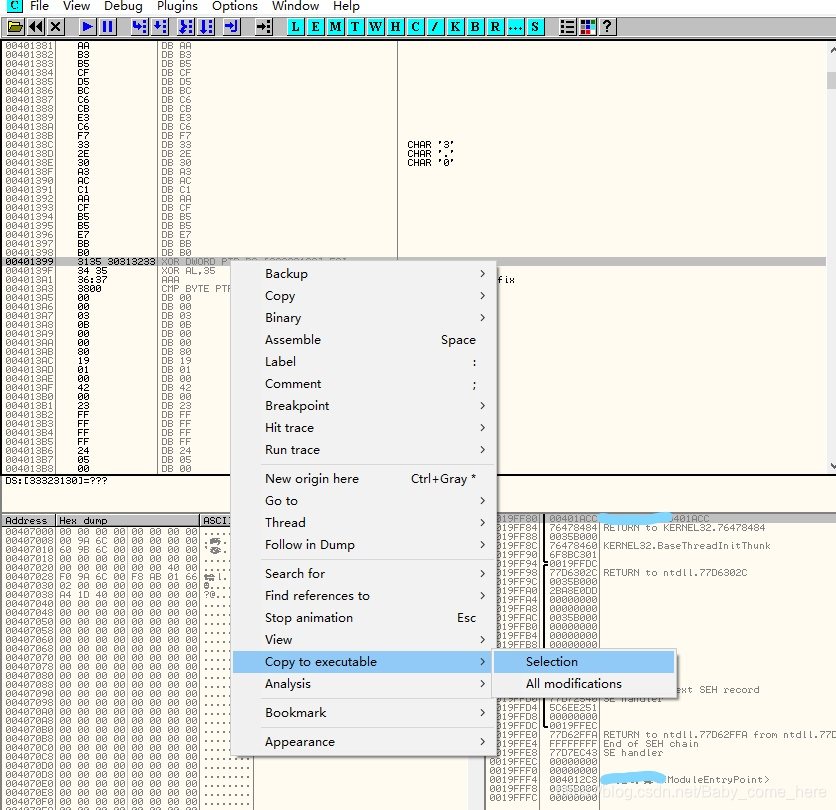The image size is (836, 810).
Task: Click the Help question mark icon
Action: click(x=607, y=27)
